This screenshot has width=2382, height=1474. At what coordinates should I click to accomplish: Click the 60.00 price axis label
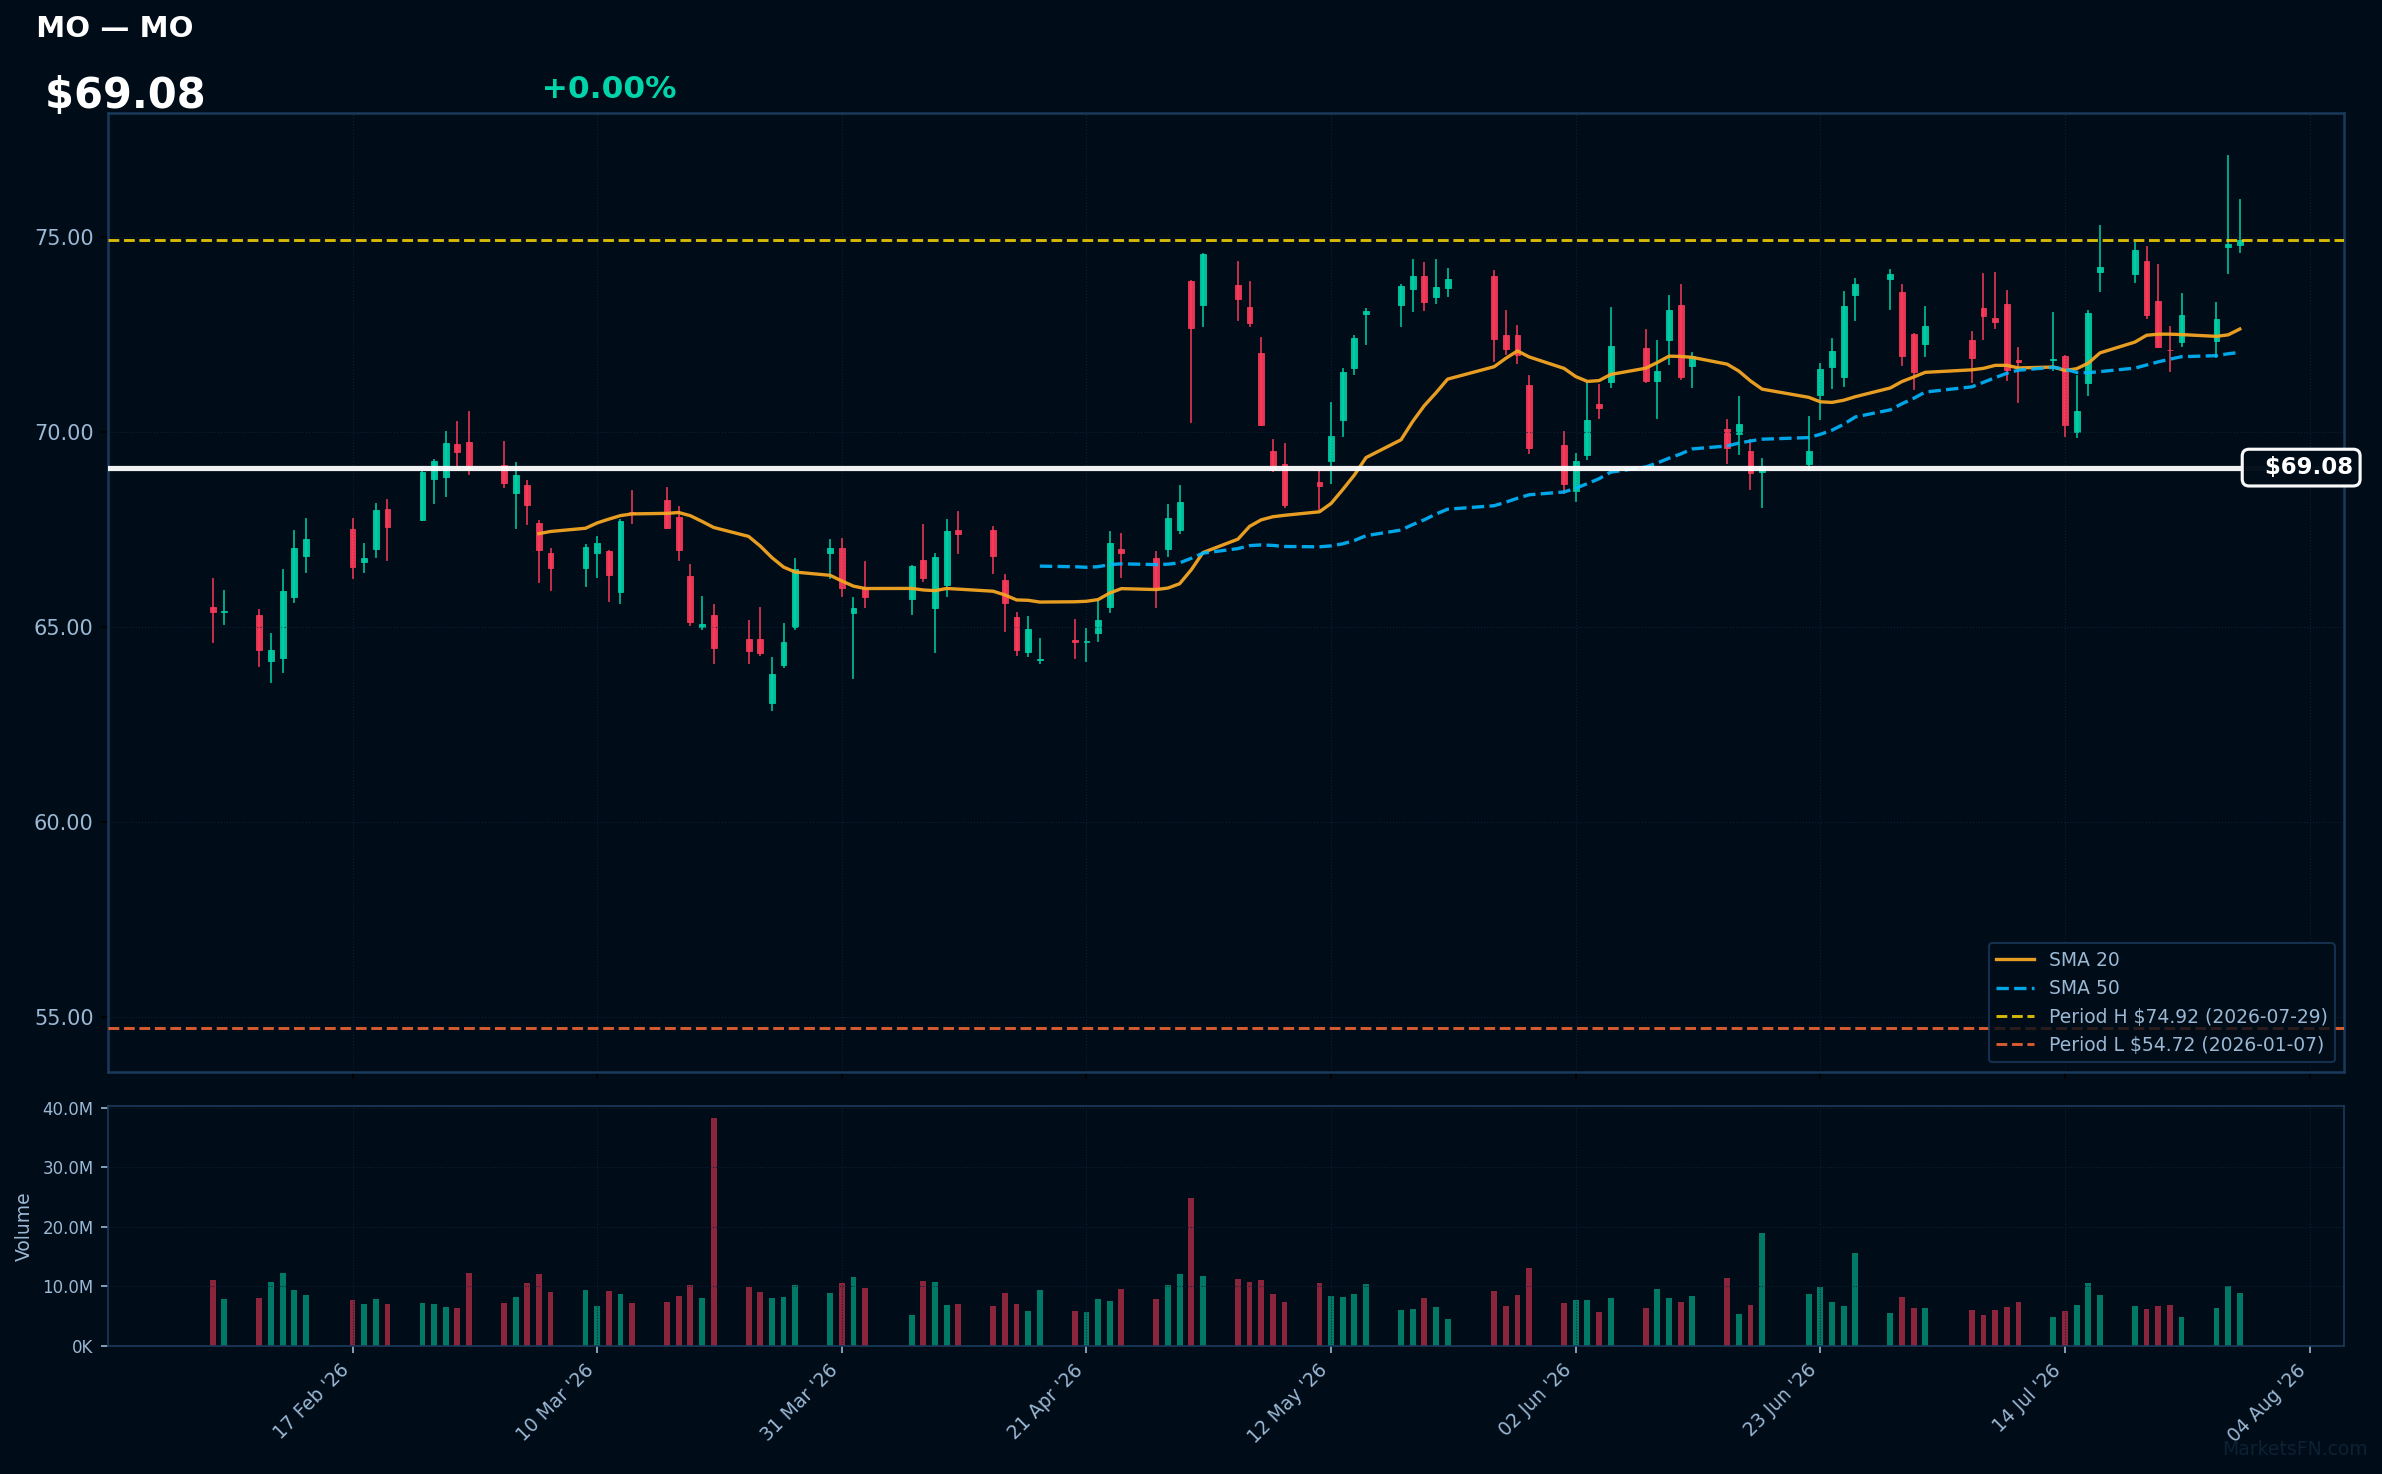point(64,823)
